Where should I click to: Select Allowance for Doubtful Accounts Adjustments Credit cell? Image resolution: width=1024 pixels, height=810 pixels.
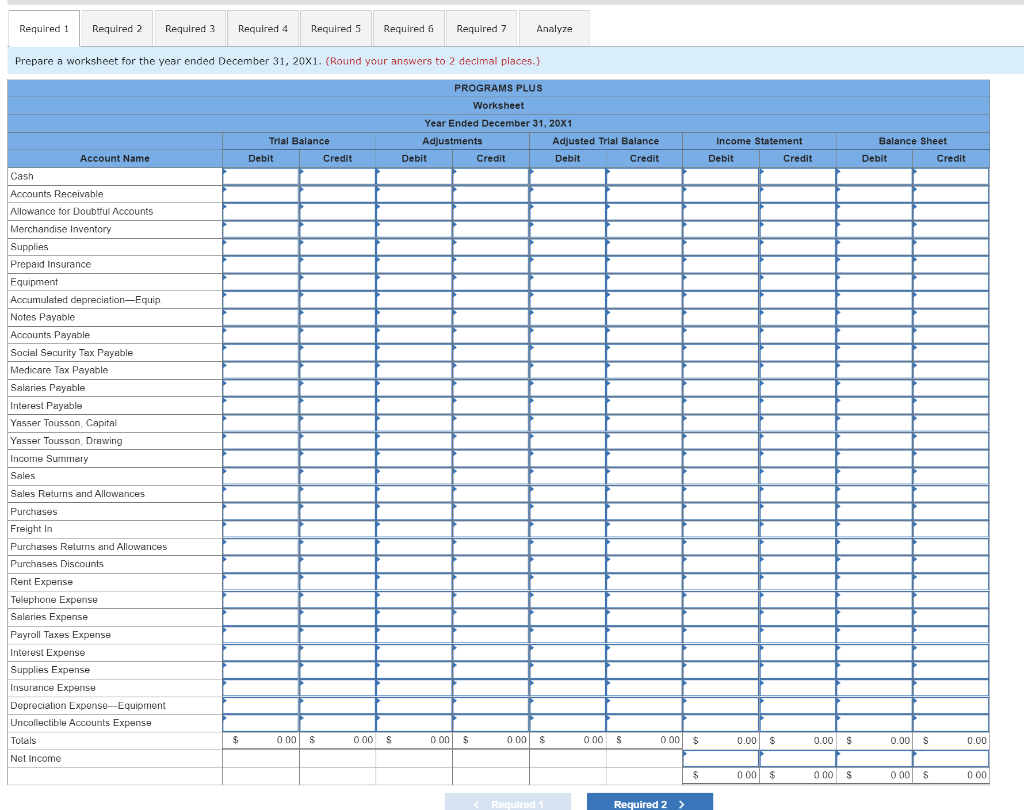pos(491,212)
